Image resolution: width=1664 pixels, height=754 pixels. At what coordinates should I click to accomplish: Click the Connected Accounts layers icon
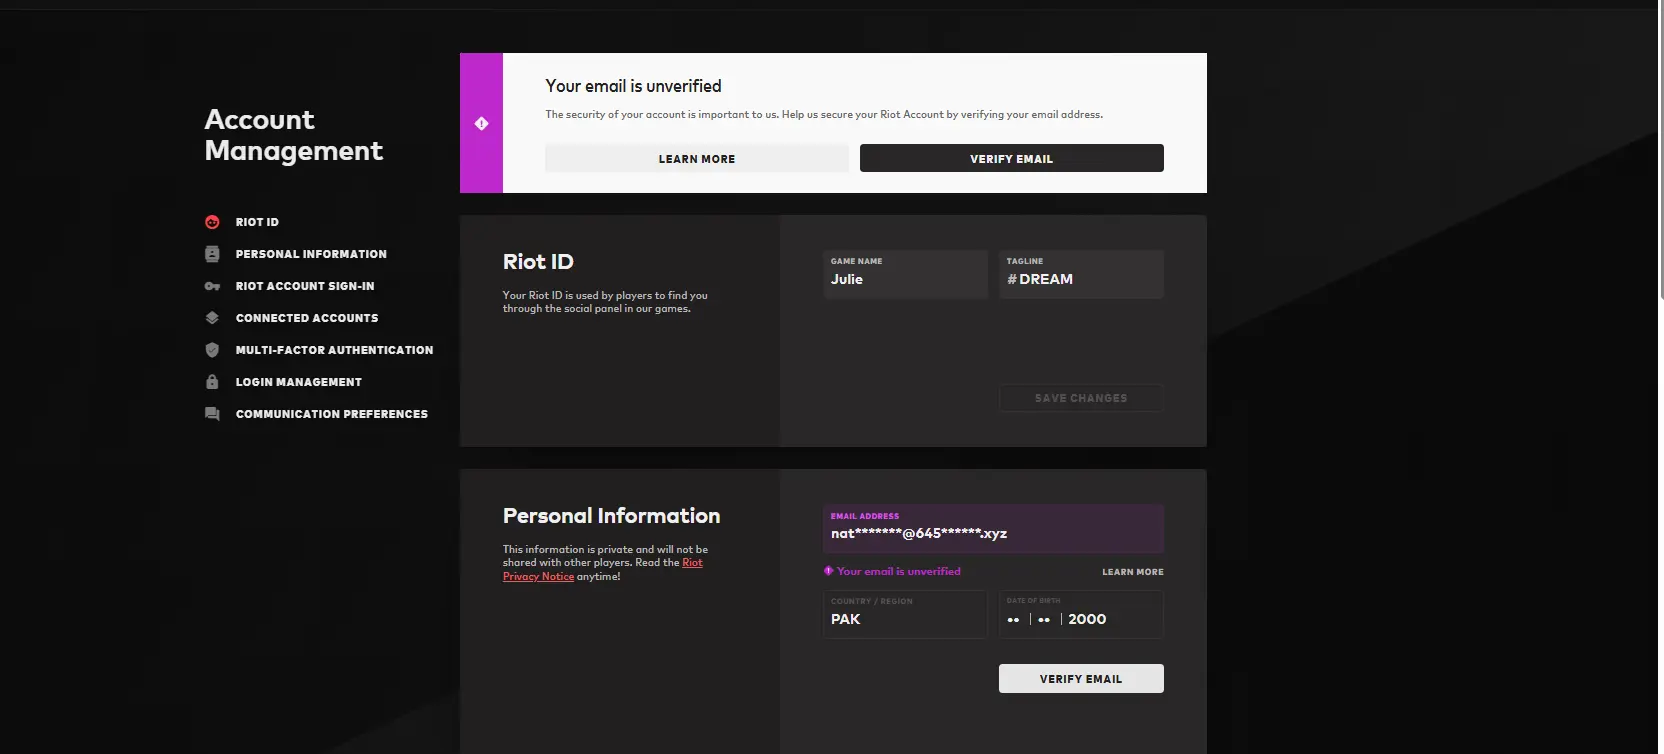click(212, 318)
